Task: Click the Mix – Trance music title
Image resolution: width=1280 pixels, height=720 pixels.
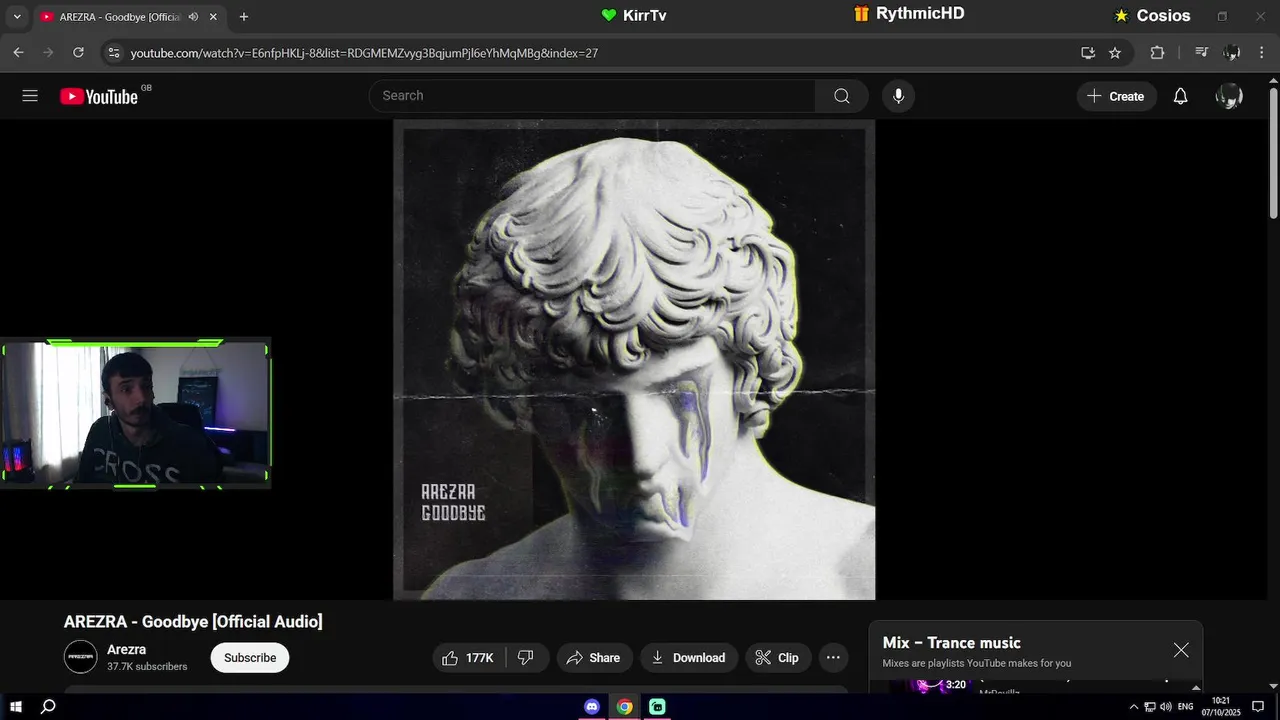Action: [951, 643]
